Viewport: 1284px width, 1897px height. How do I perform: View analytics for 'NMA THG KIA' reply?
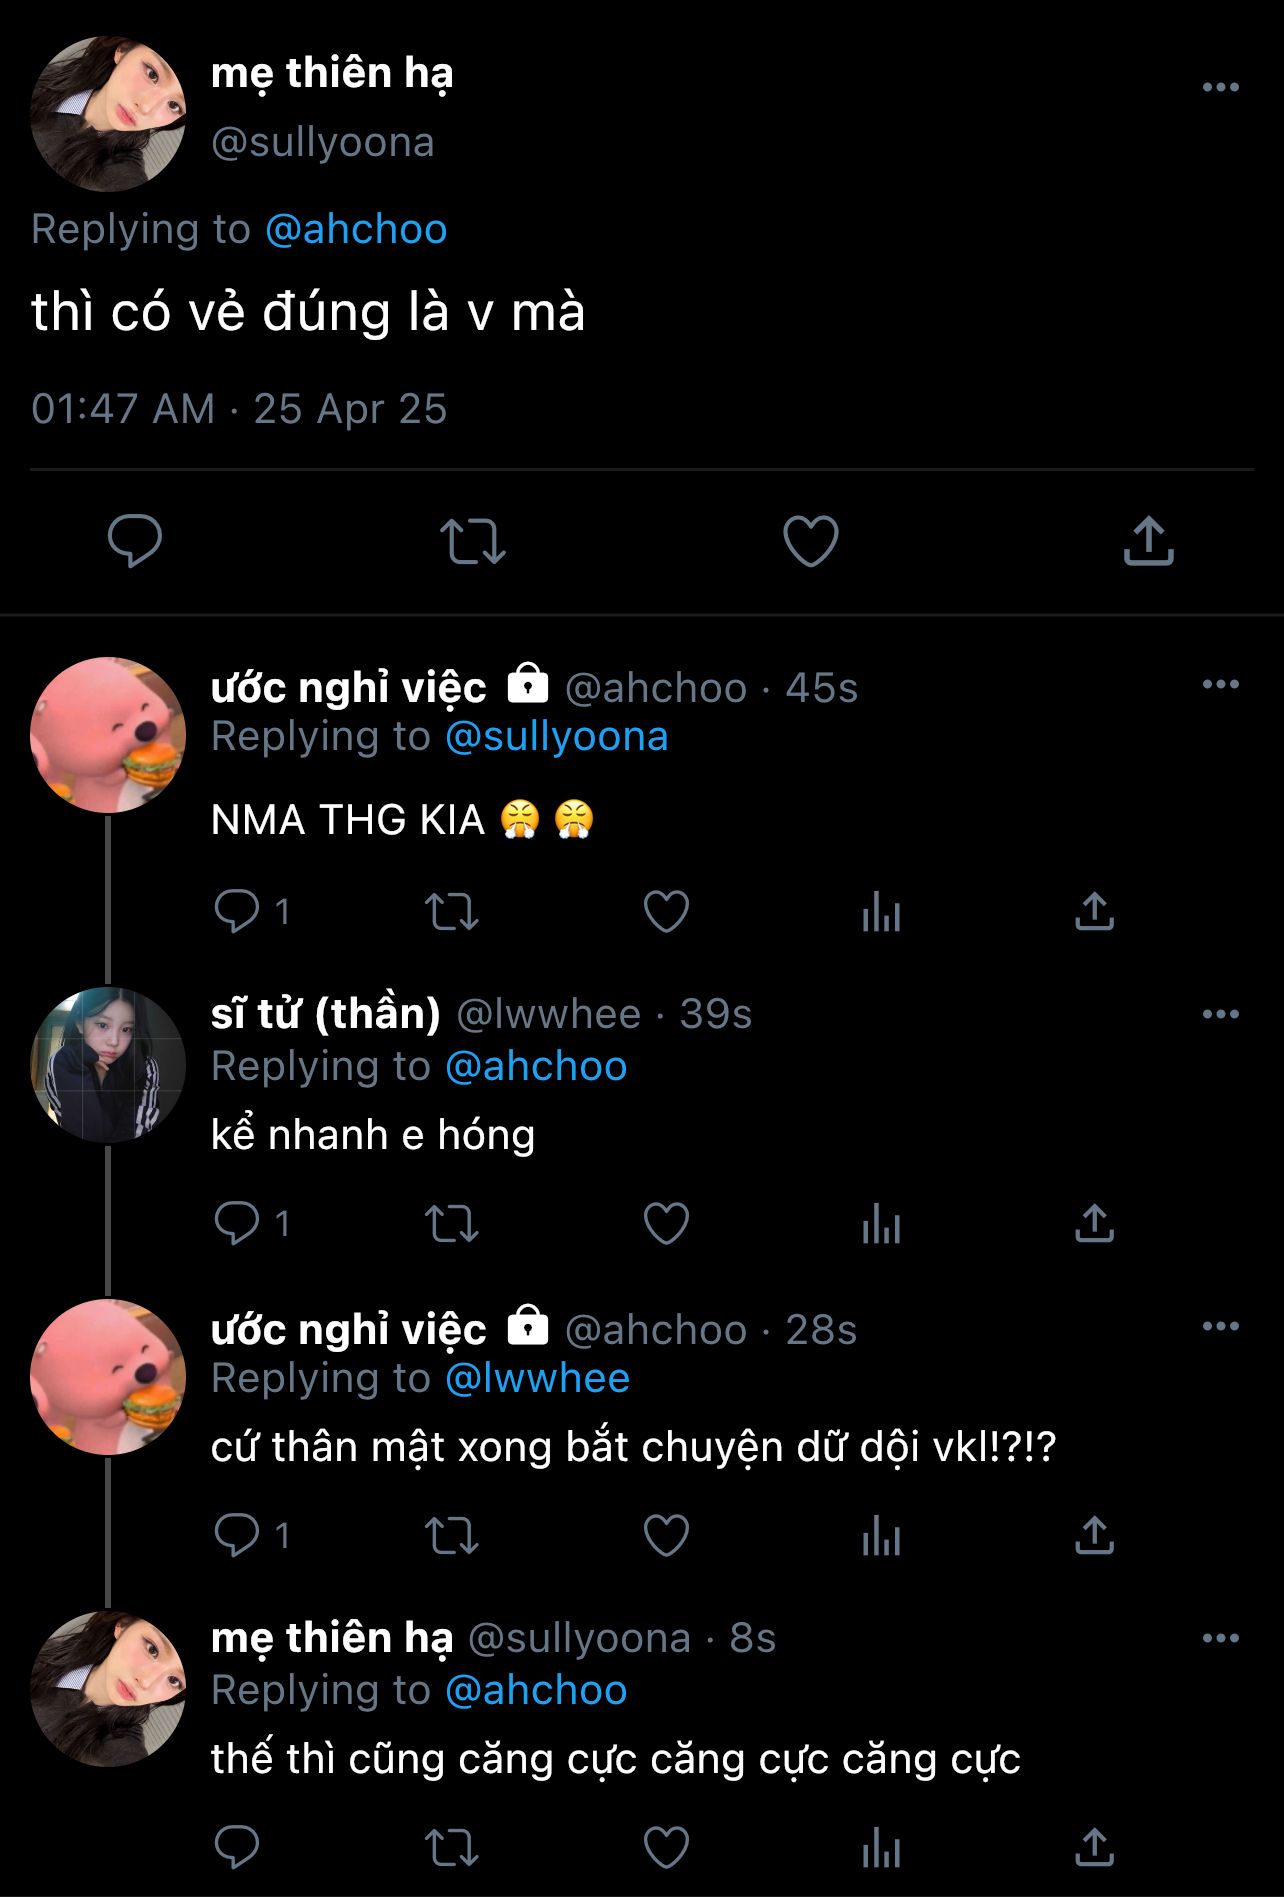881,912
